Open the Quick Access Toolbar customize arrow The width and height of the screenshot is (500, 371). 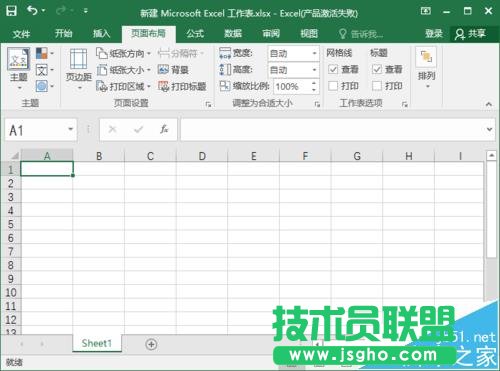click(86, 11)
